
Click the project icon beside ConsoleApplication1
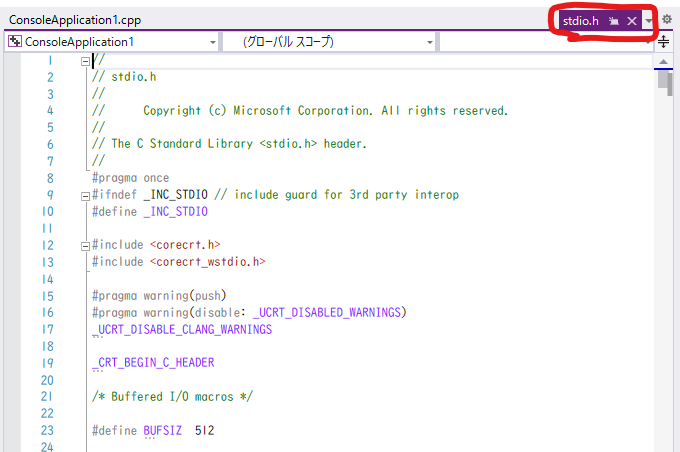coord(14,42)
